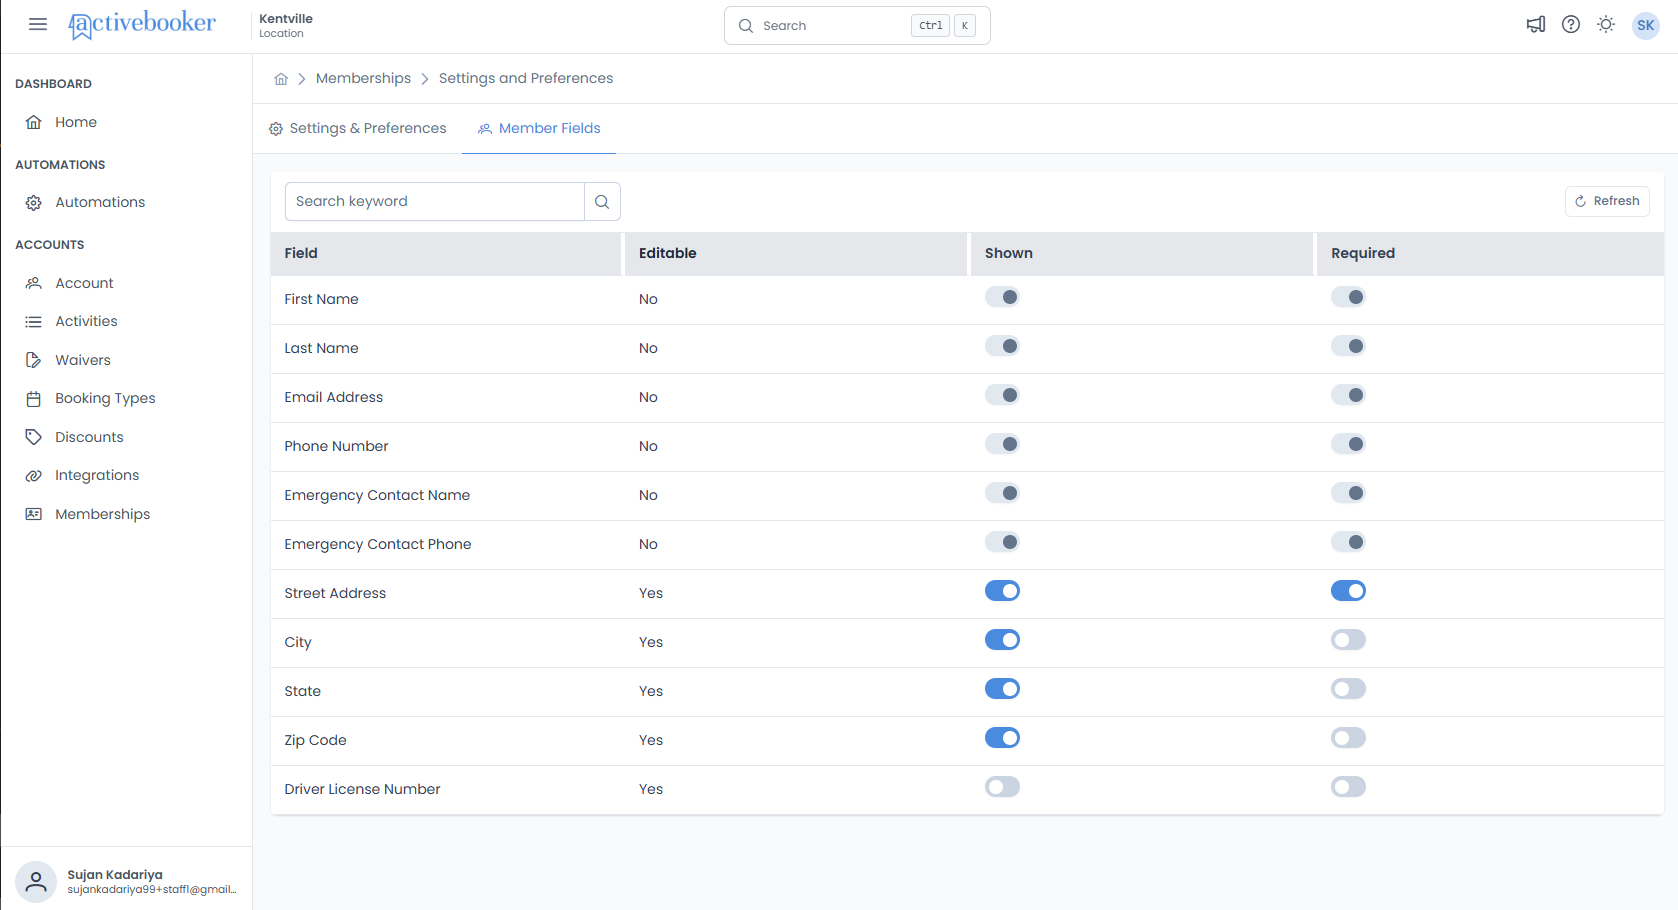Open Automations in the sidebar
The width and height of the screenshot is (1678, 910).
tap(100, 202)
